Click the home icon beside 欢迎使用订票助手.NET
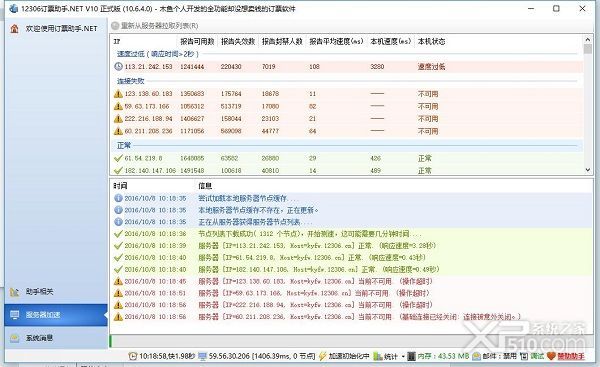 (x=15, y=29)
